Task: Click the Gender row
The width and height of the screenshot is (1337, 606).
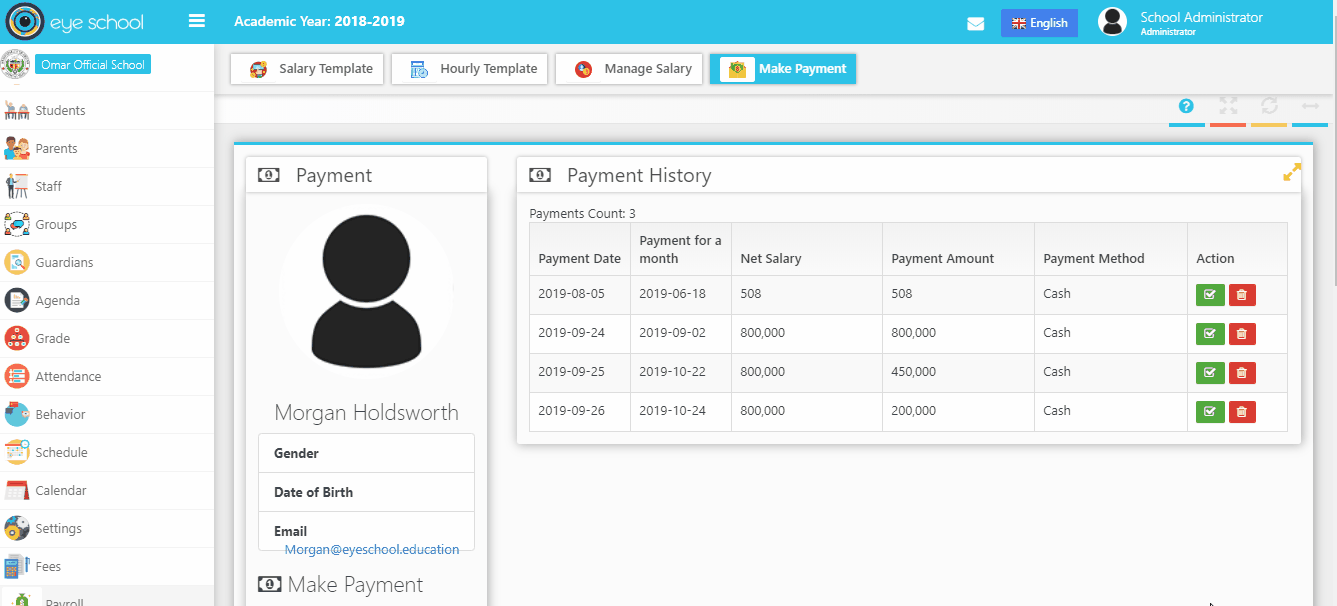Action: (x=366, y=453)
